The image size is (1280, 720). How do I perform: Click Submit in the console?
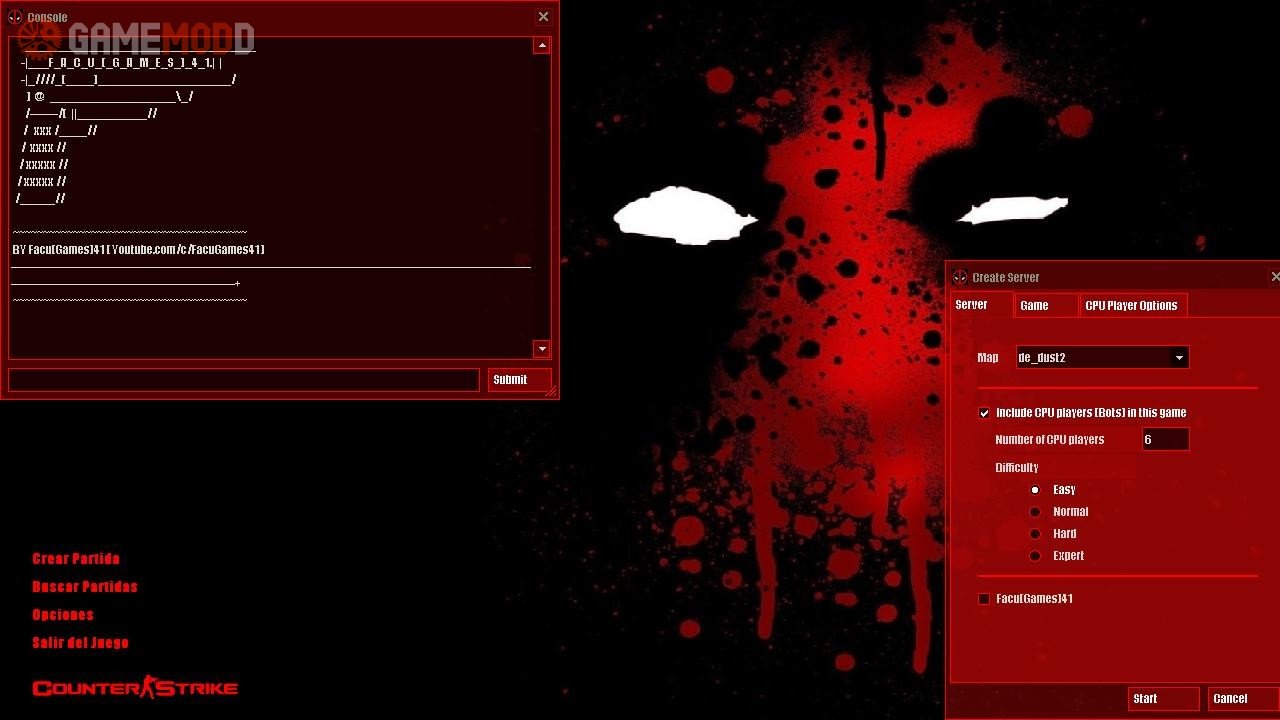pos(519,380)
